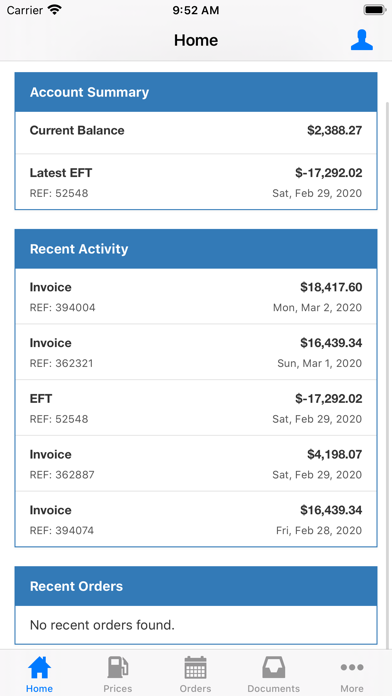
Task: Open the Orders calendar icon
Action: (195, 667)
